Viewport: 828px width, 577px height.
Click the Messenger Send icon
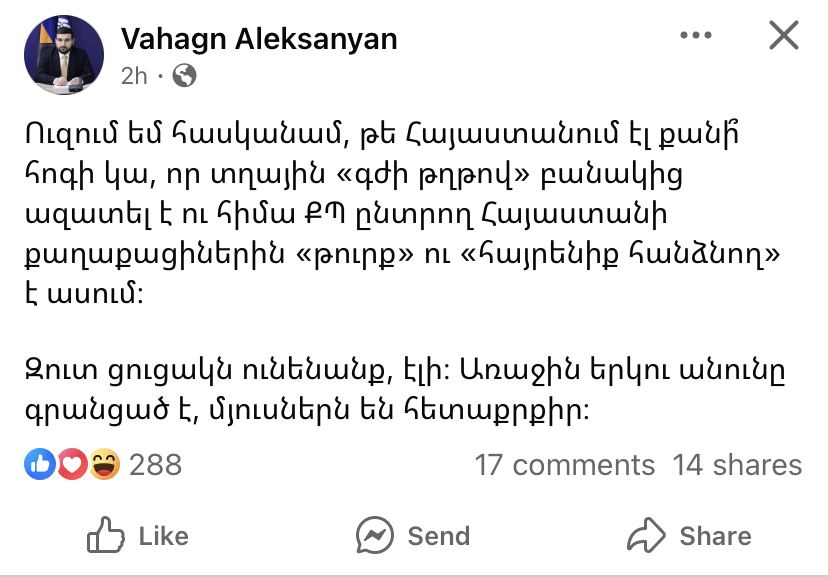[375, 535]
